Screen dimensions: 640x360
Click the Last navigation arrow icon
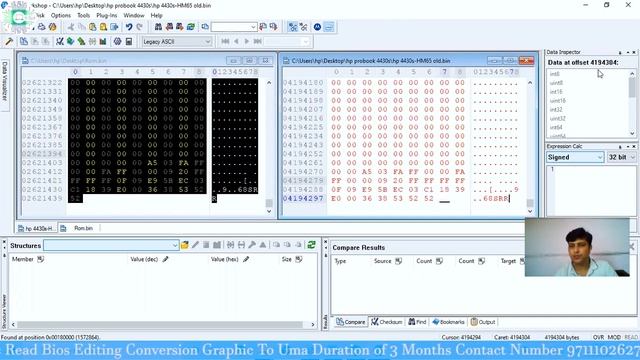click(257, 42)
